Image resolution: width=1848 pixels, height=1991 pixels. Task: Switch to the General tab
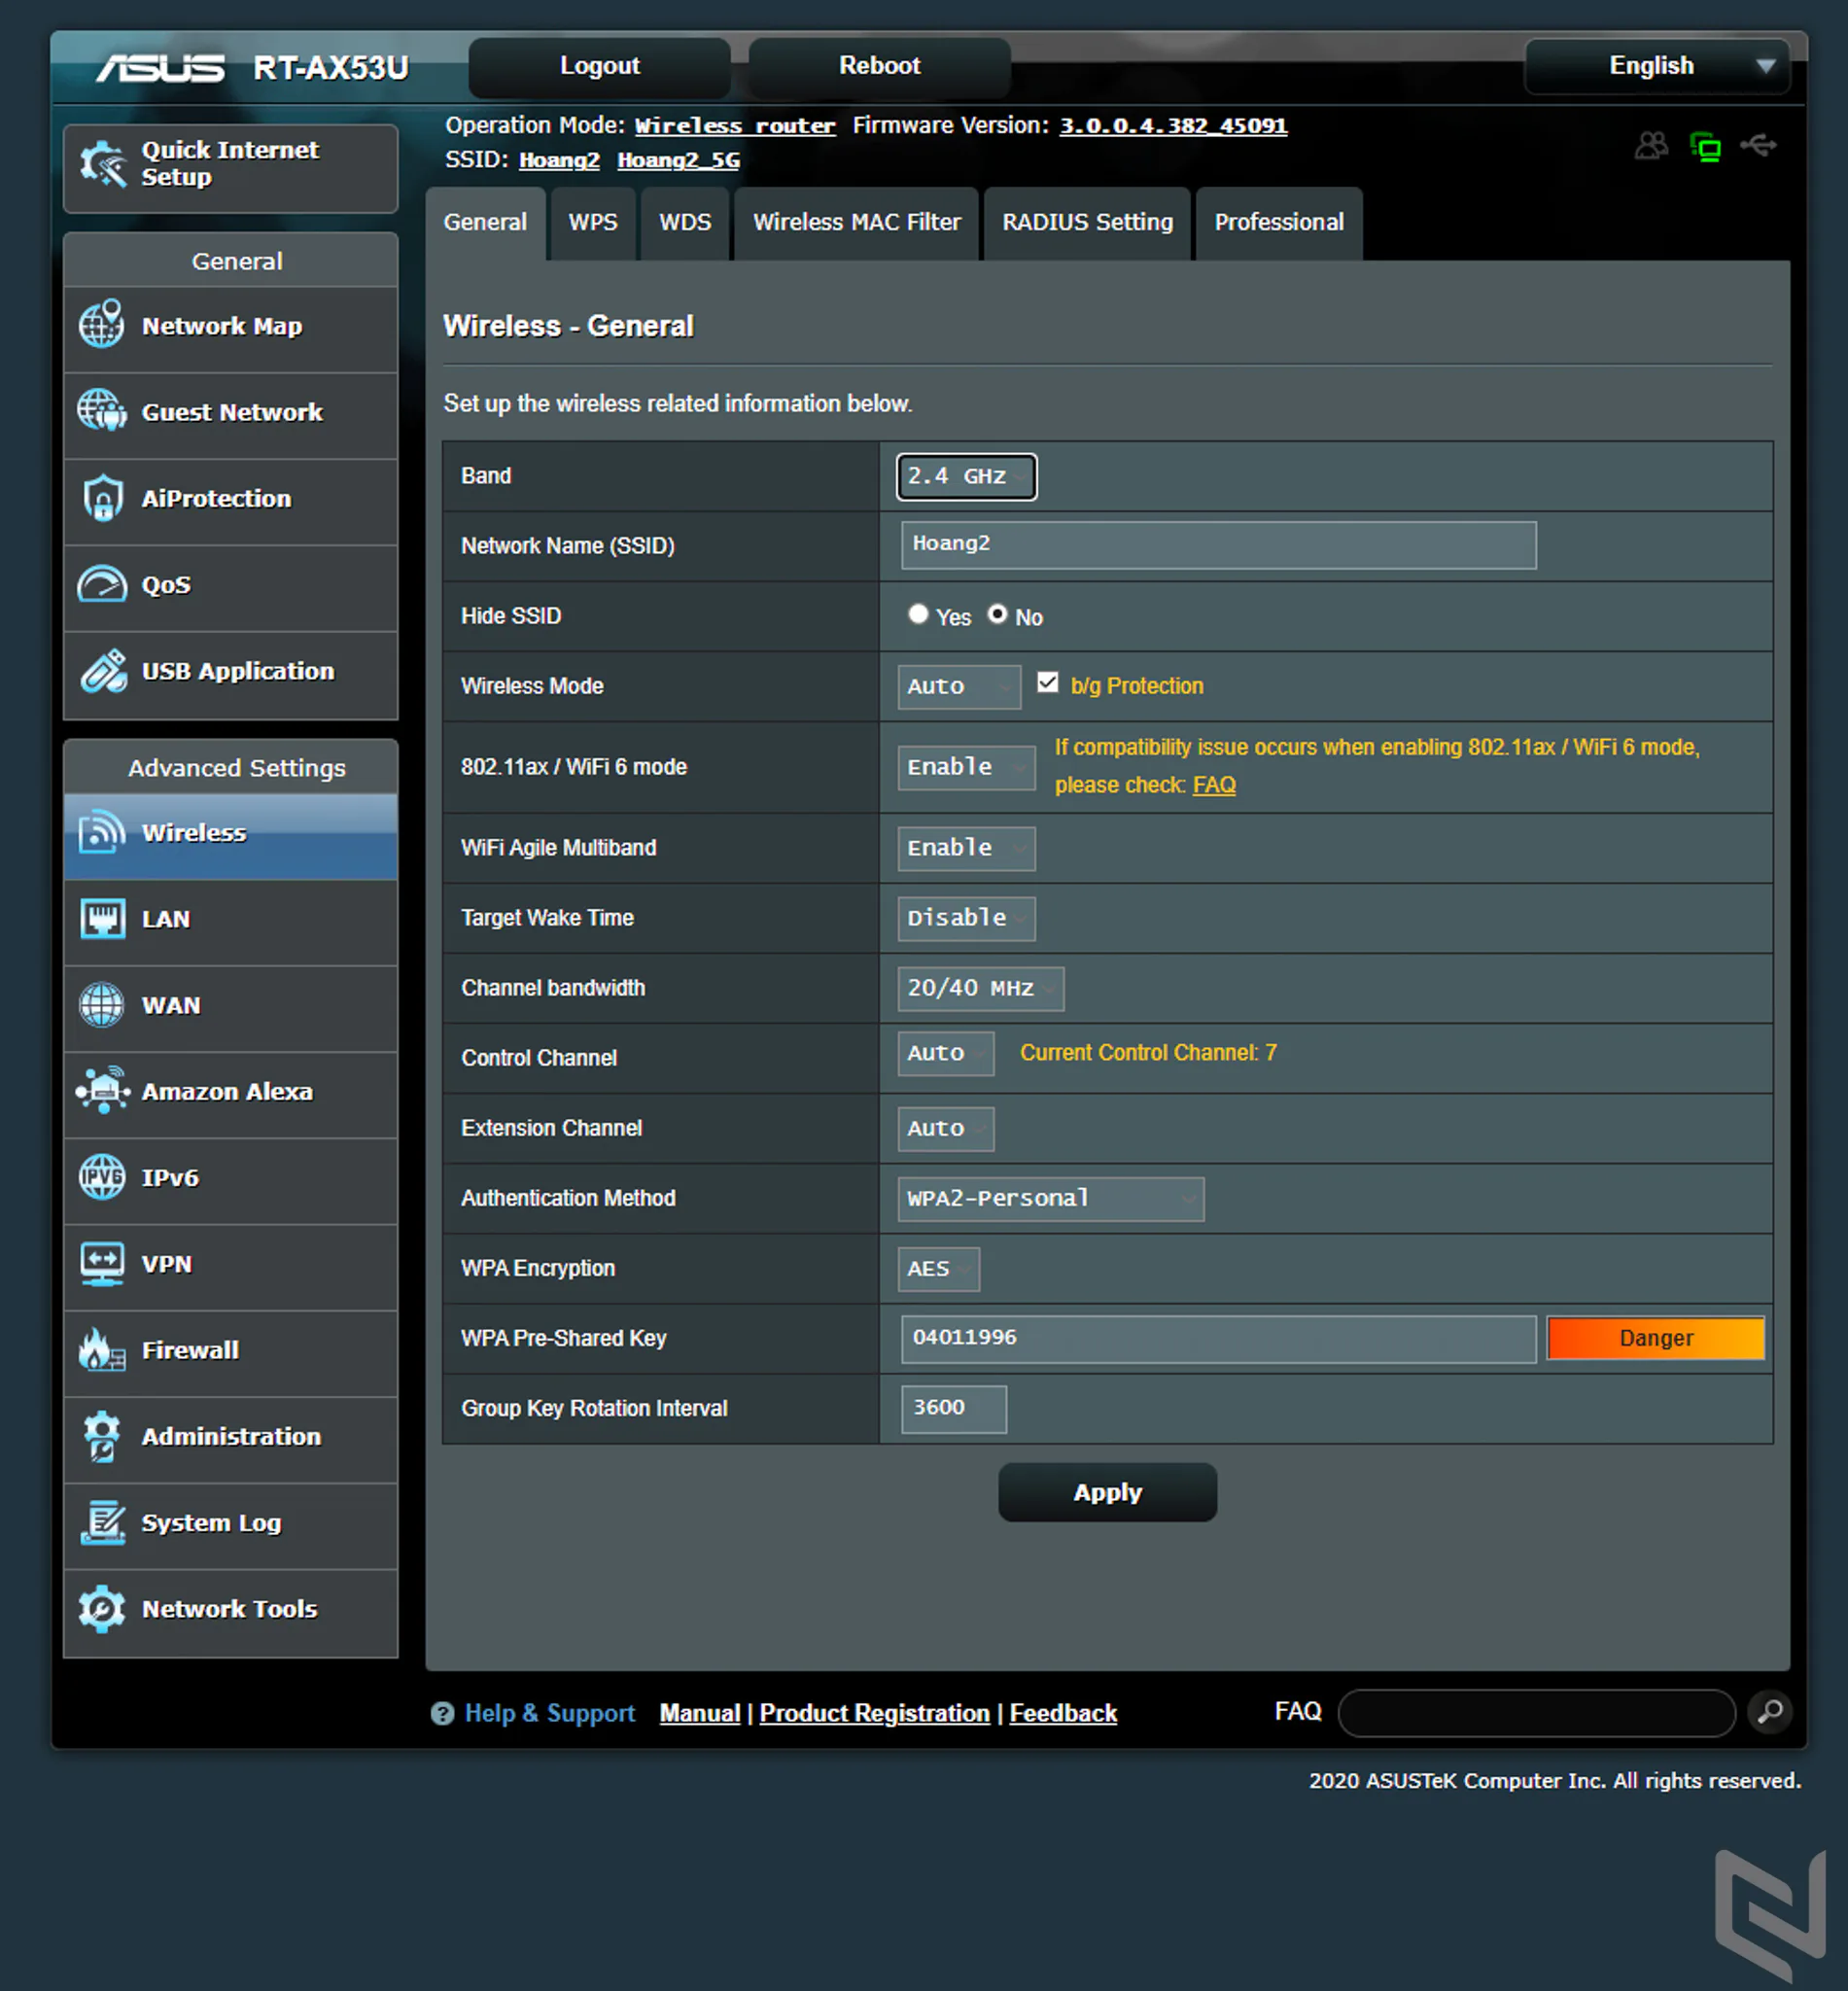pyautogui.click(x=485, y=223)
